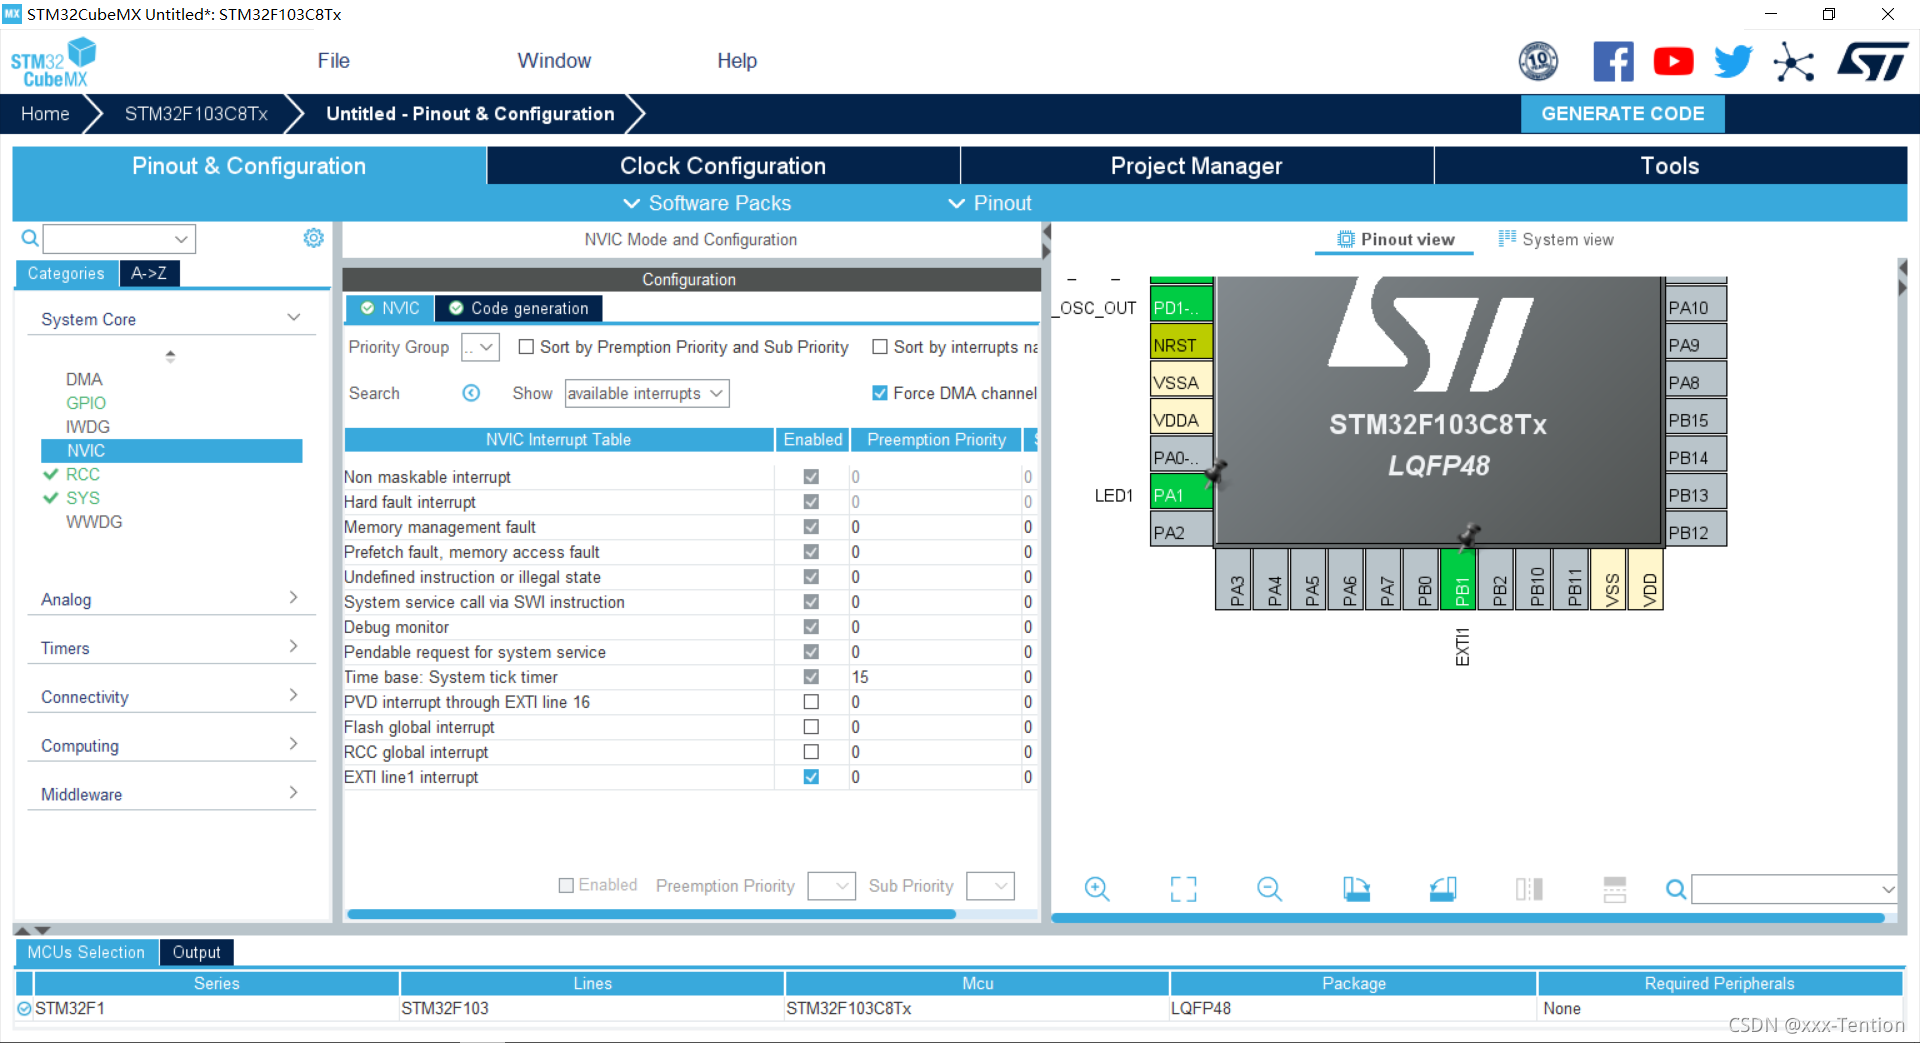Open the Pinout dropdown menu
Screen dimensions: 1920x1043
[x=990, y=203]
